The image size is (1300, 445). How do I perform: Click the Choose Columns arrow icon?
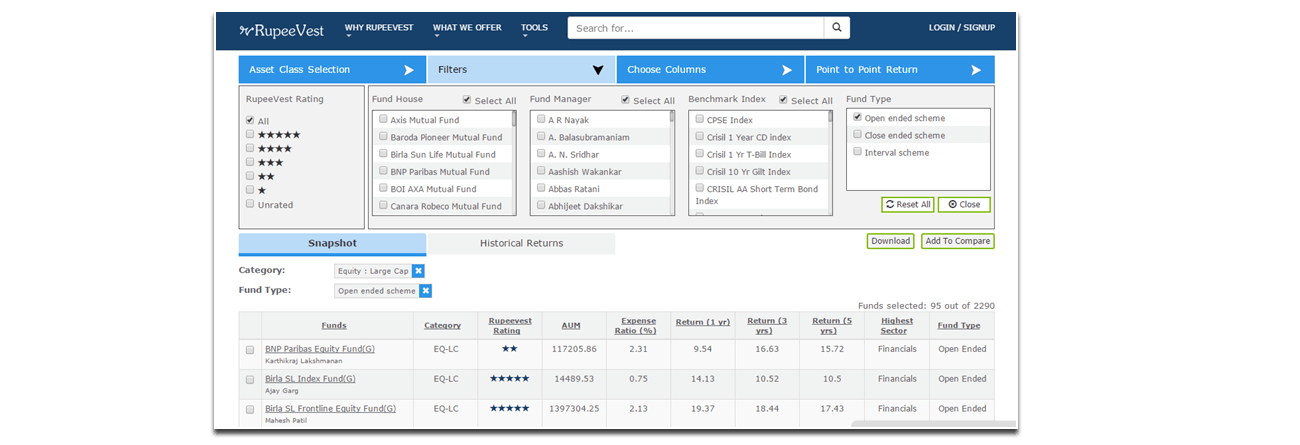pyautogui.click(x=786, y=70)
